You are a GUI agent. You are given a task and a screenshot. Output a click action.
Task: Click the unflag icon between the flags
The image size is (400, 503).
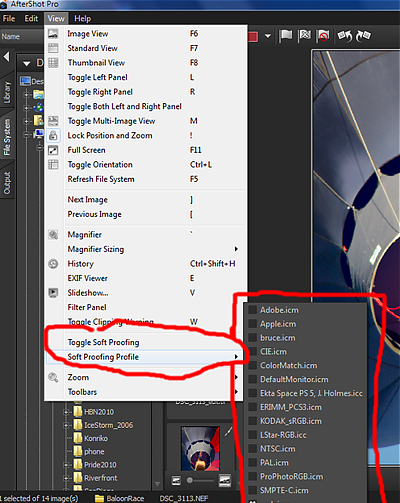coord(305,36)
